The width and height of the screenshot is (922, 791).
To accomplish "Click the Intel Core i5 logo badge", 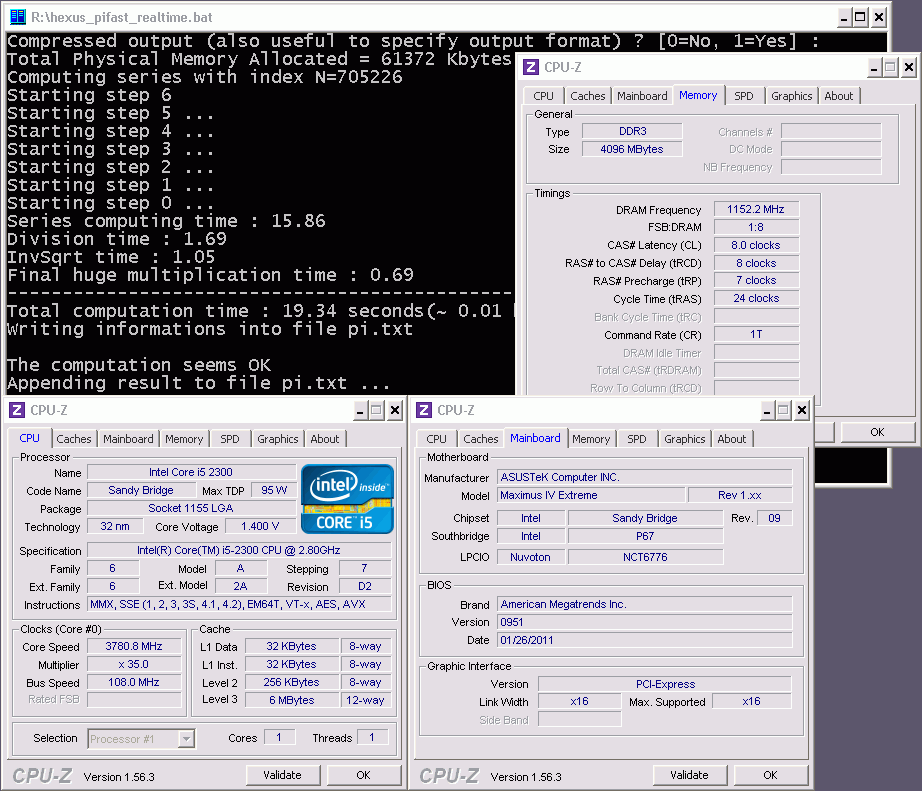I will coord(347,499).
